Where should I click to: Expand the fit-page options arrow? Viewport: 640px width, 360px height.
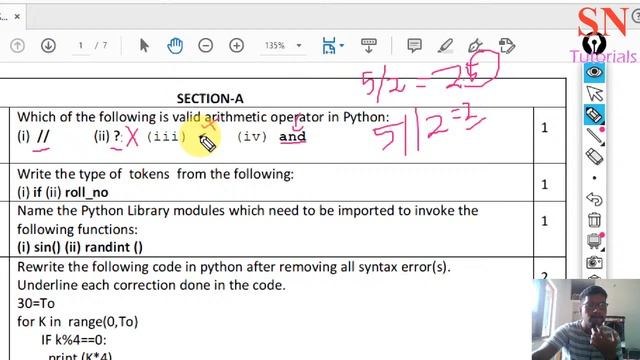click(342, 45)
